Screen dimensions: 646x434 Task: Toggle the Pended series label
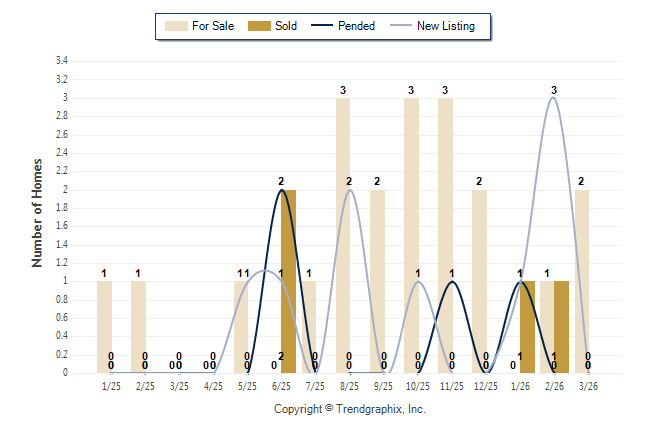pyautogui.click(x=357, y=26)
